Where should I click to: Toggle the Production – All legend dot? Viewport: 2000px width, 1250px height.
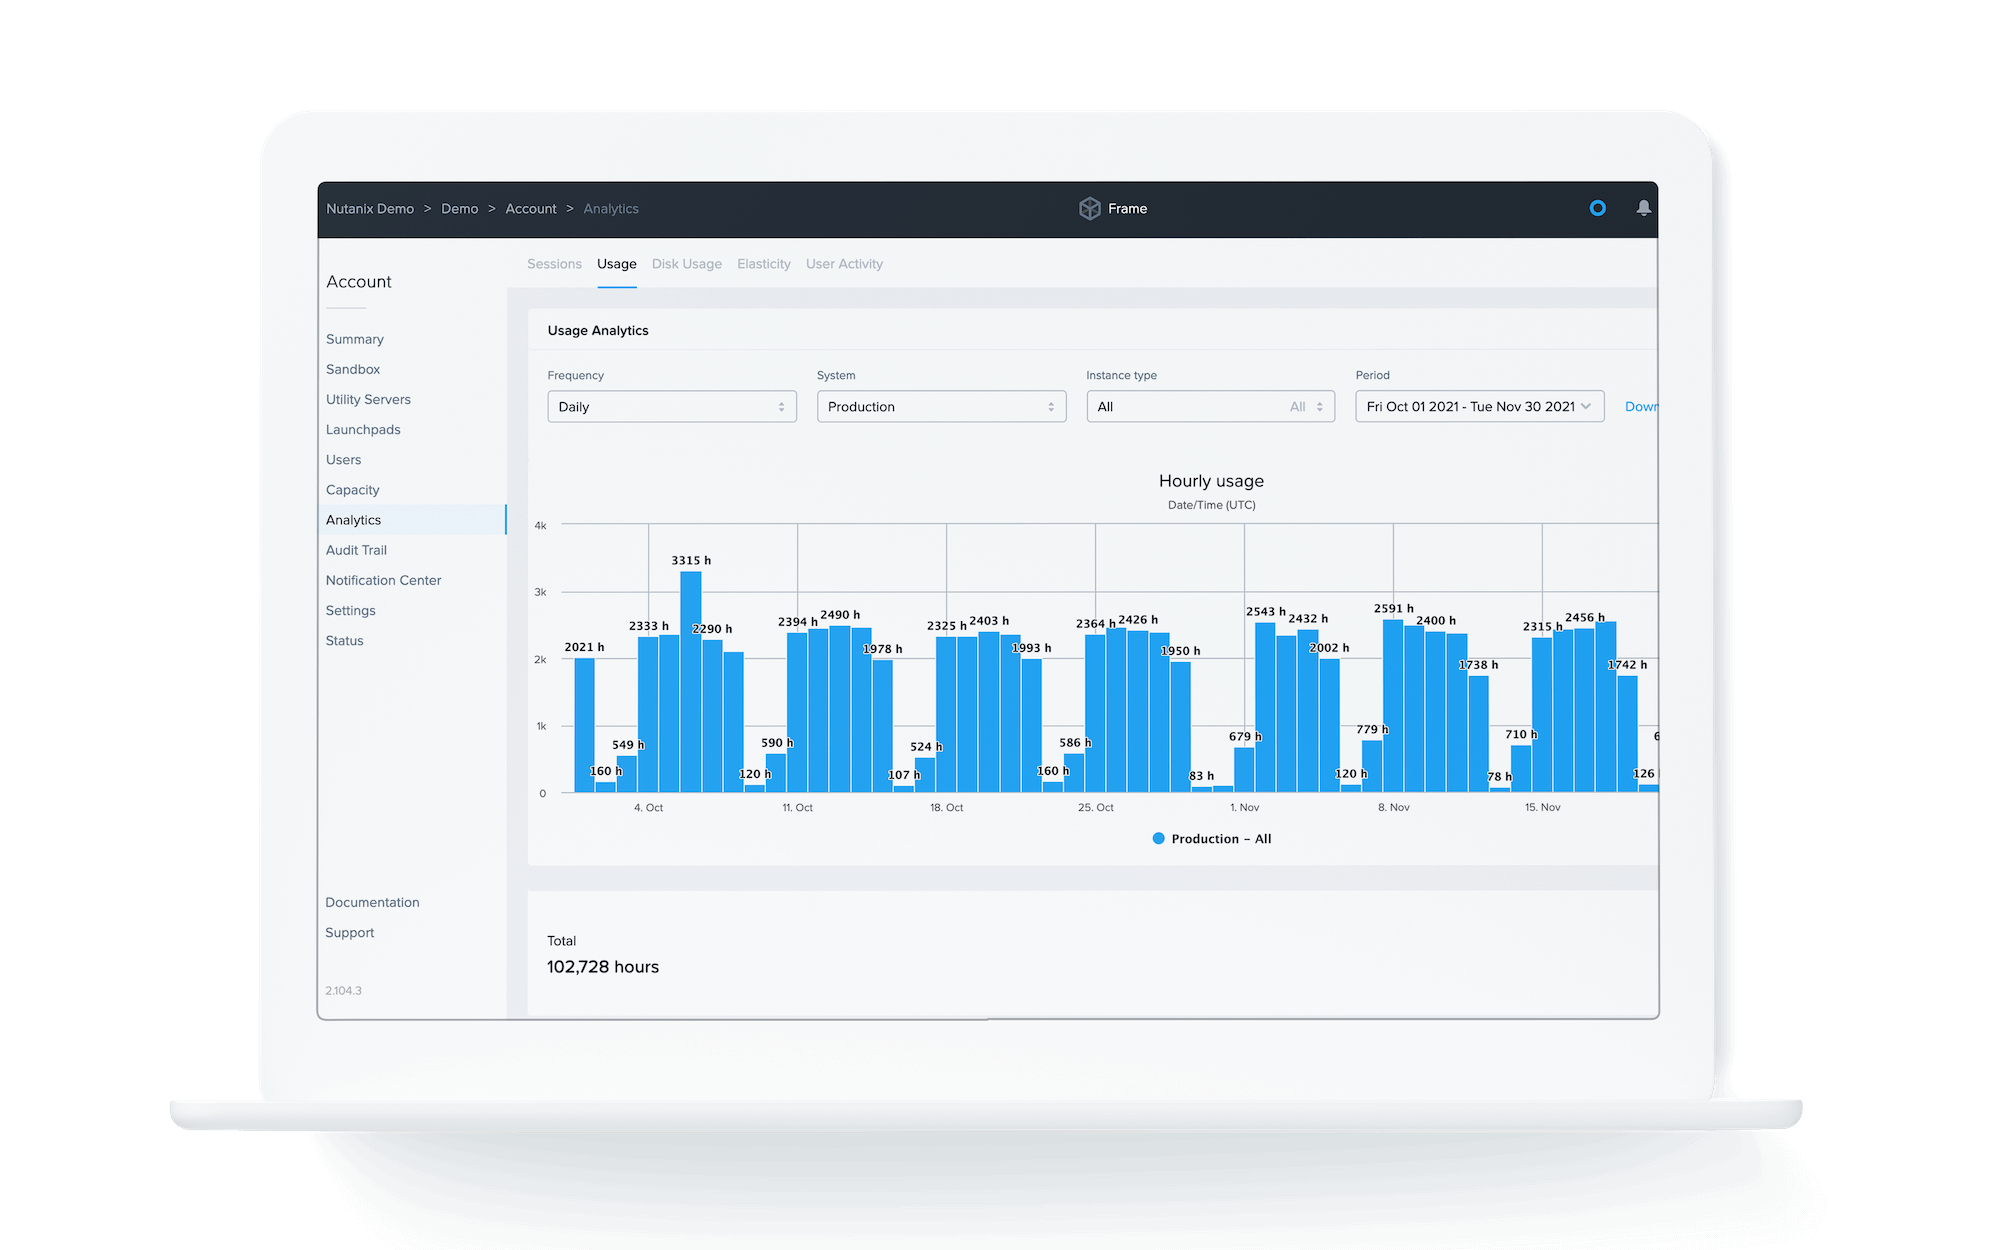(x=1158, y=839)
